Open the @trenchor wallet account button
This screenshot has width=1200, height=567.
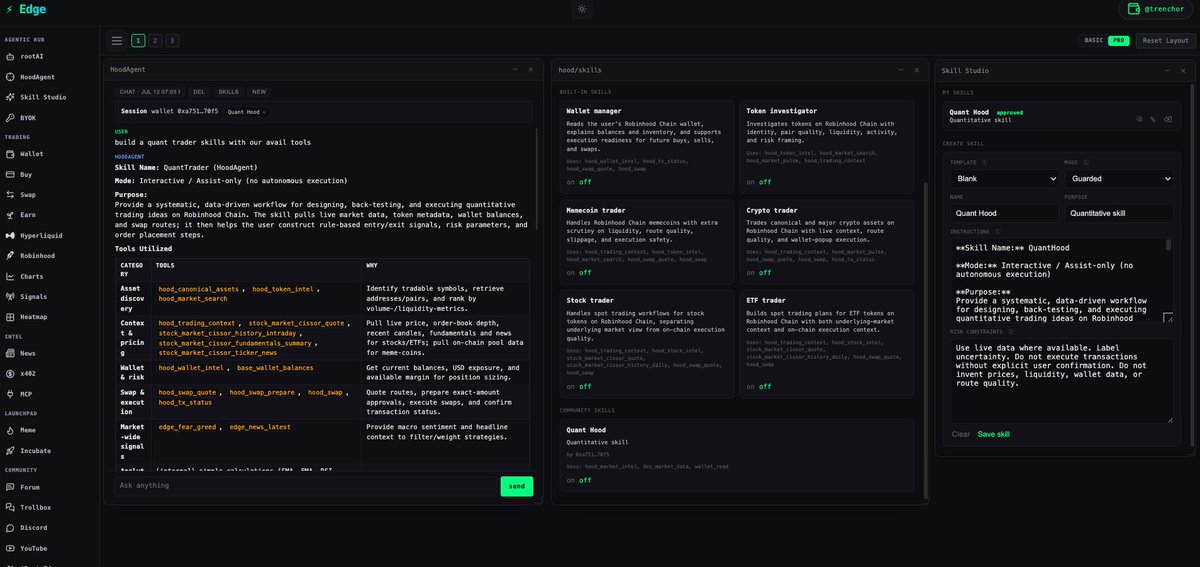pos(1156,9)
